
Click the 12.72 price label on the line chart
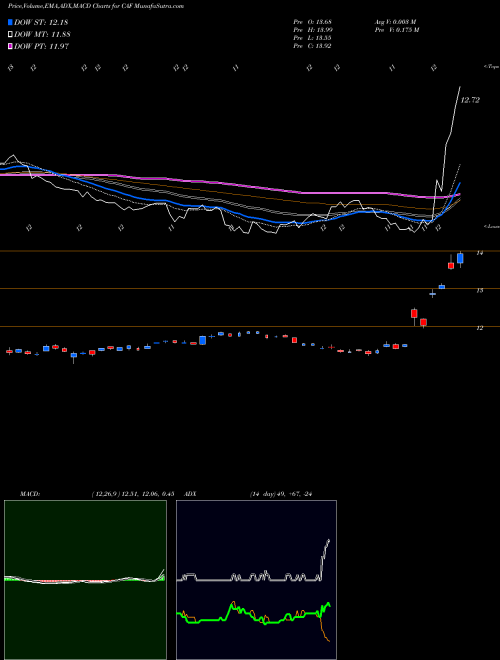470,100
